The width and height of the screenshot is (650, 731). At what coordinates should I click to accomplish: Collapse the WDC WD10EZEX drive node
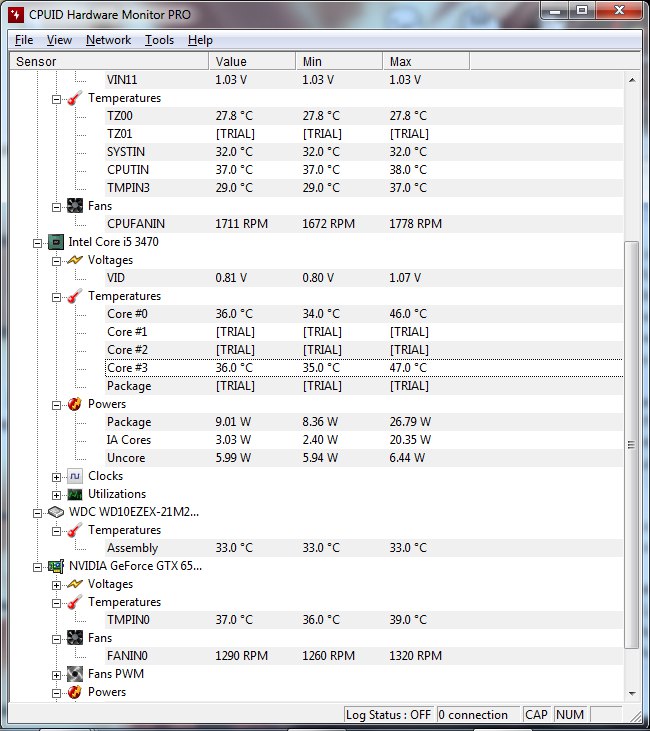tap(37, 513)
